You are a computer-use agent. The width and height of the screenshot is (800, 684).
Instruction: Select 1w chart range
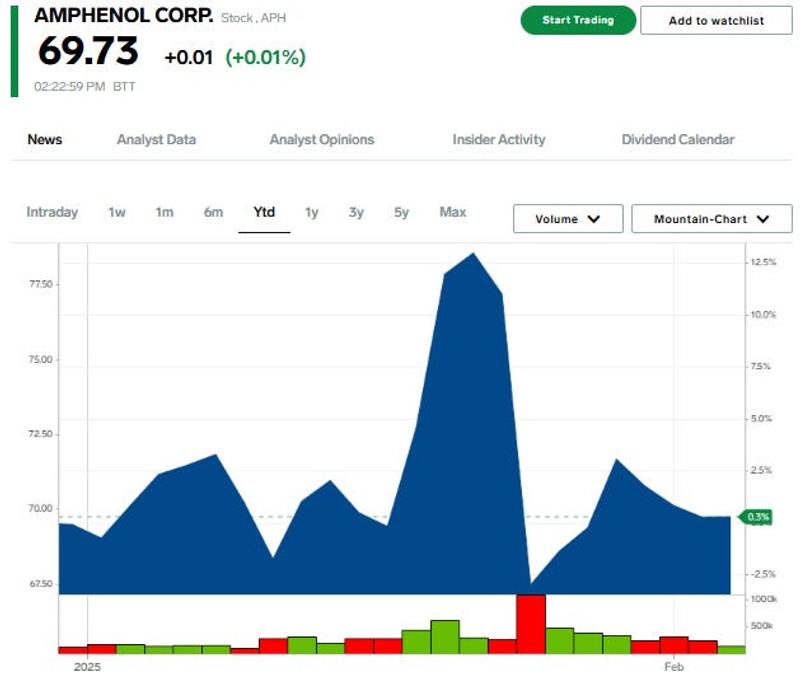point(117,212)
